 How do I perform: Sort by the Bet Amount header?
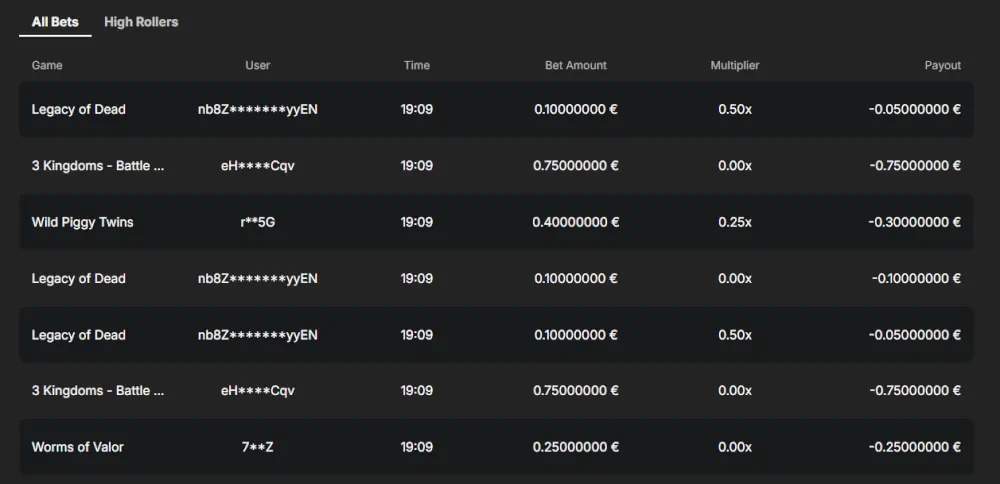(575, 65)
